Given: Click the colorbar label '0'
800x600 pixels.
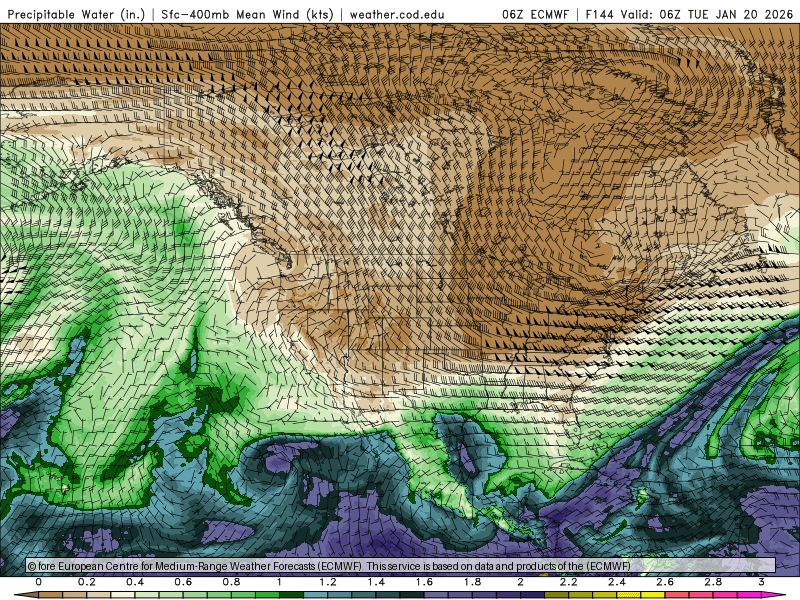Looking at the screenshot, I should click(x=39, y=582).
